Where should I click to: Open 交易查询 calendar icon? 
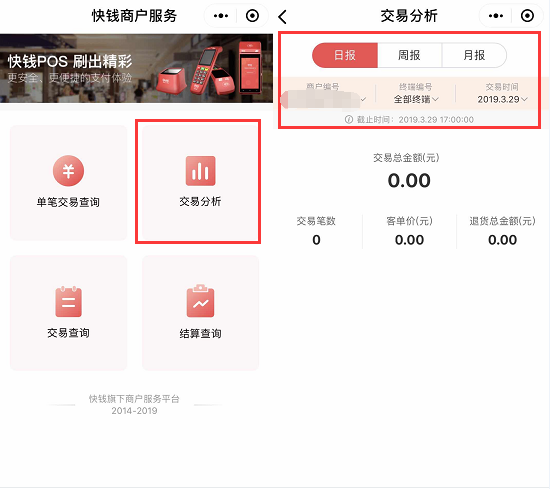click(x=68, y=302)
